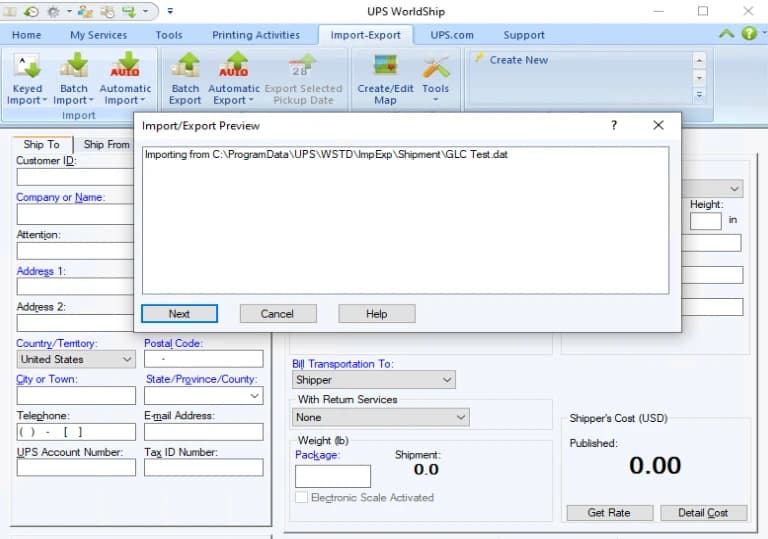Open the Country/Territory dropdown

pyautogui.click(x=76, y=359)
